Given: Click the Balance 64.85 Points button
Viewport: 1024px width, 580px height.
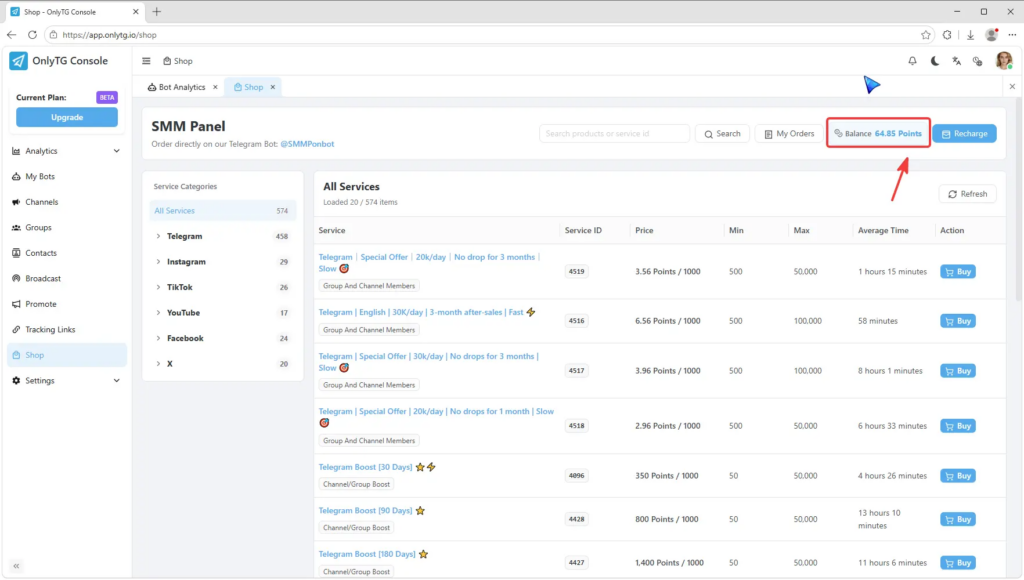Looking at the screenshot, I should [x=878, y=133].
